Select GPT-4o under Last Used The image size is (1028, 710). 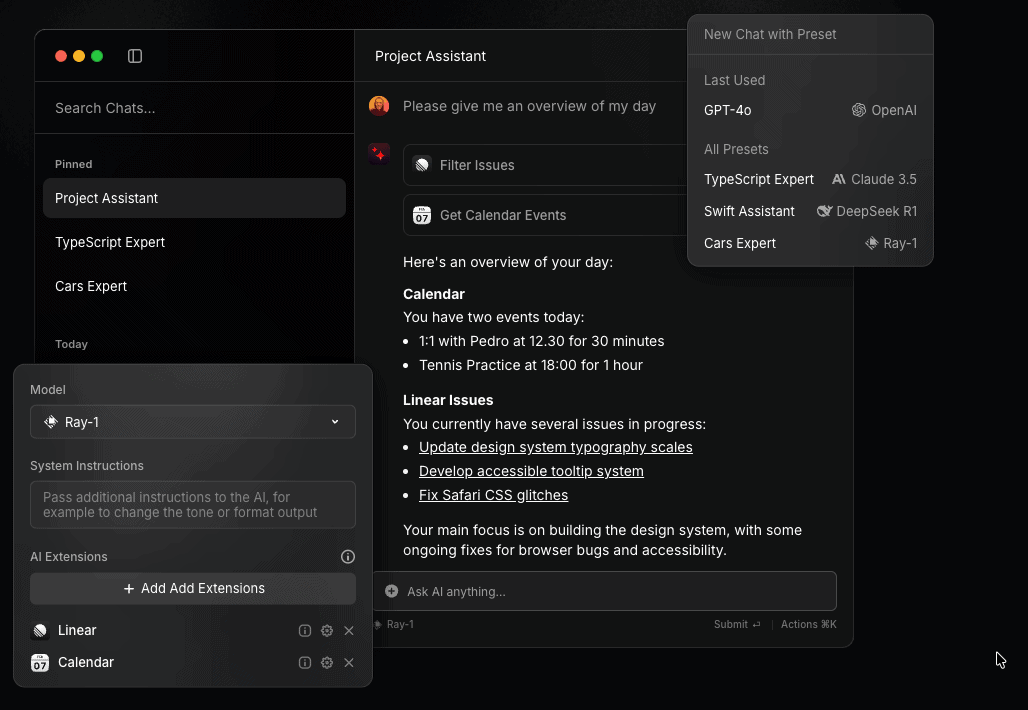click(x=727, y=110)
